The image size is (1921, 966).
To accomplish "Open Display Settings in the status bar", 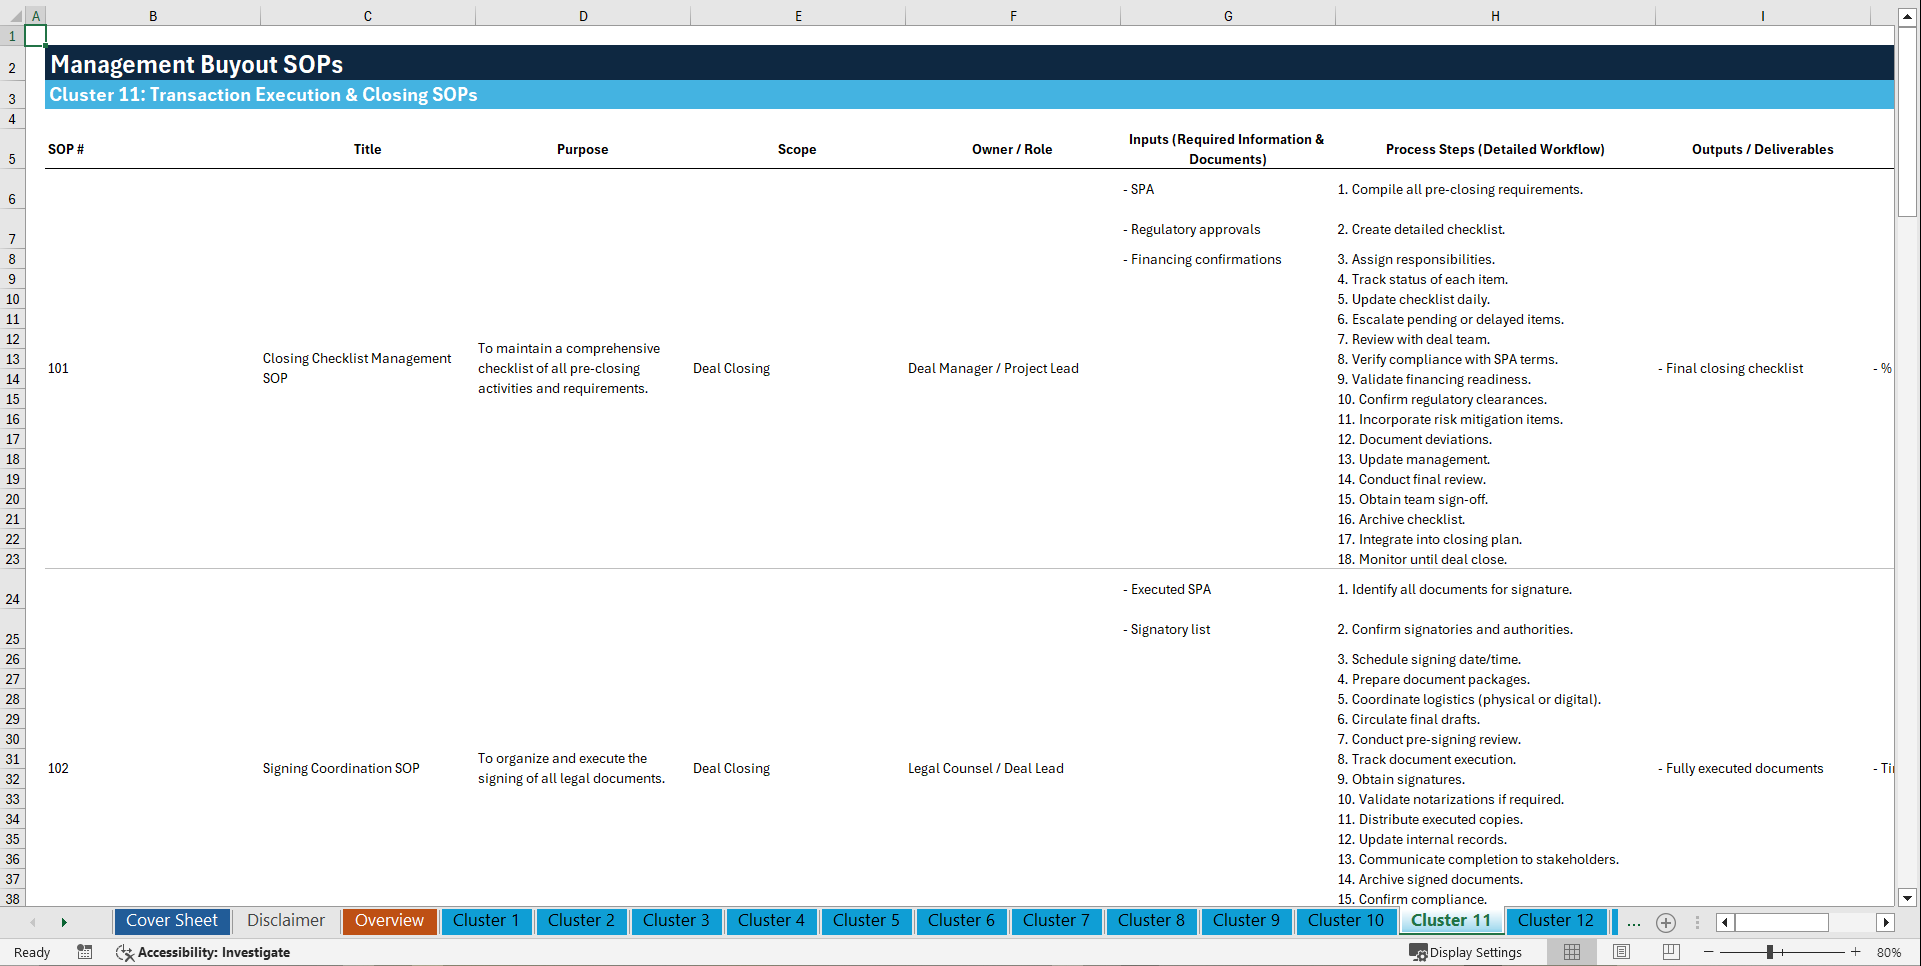I will (1466, 952).
